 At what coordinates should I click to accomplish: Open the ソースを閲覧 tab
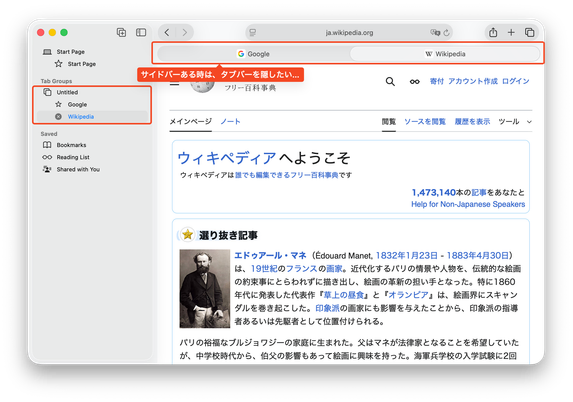click(425, 121)
